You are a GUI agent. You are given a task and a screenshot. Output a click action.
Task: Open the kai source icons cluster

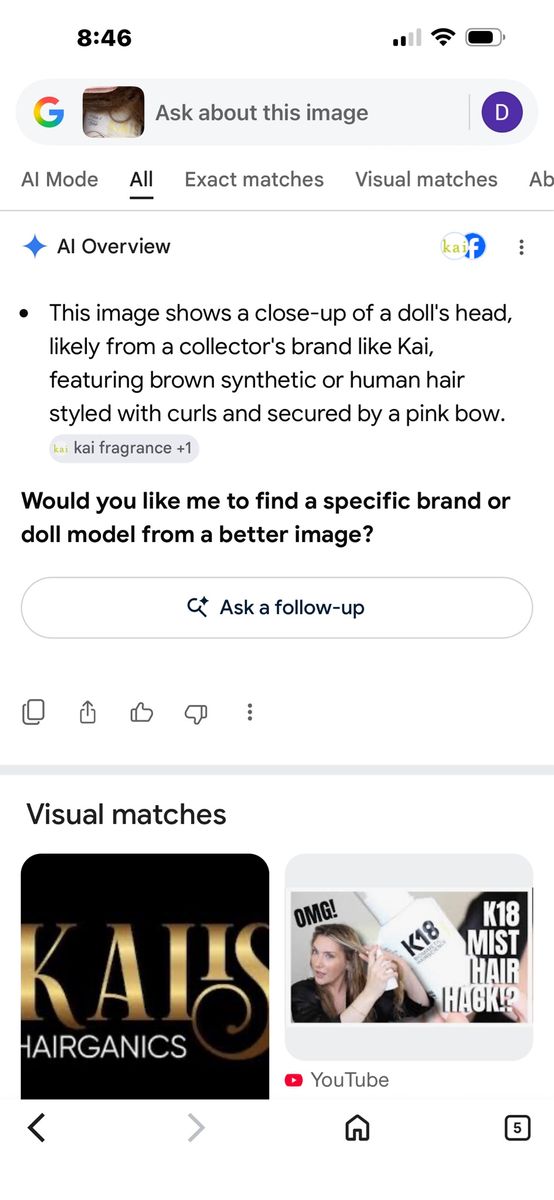[463, 246]
